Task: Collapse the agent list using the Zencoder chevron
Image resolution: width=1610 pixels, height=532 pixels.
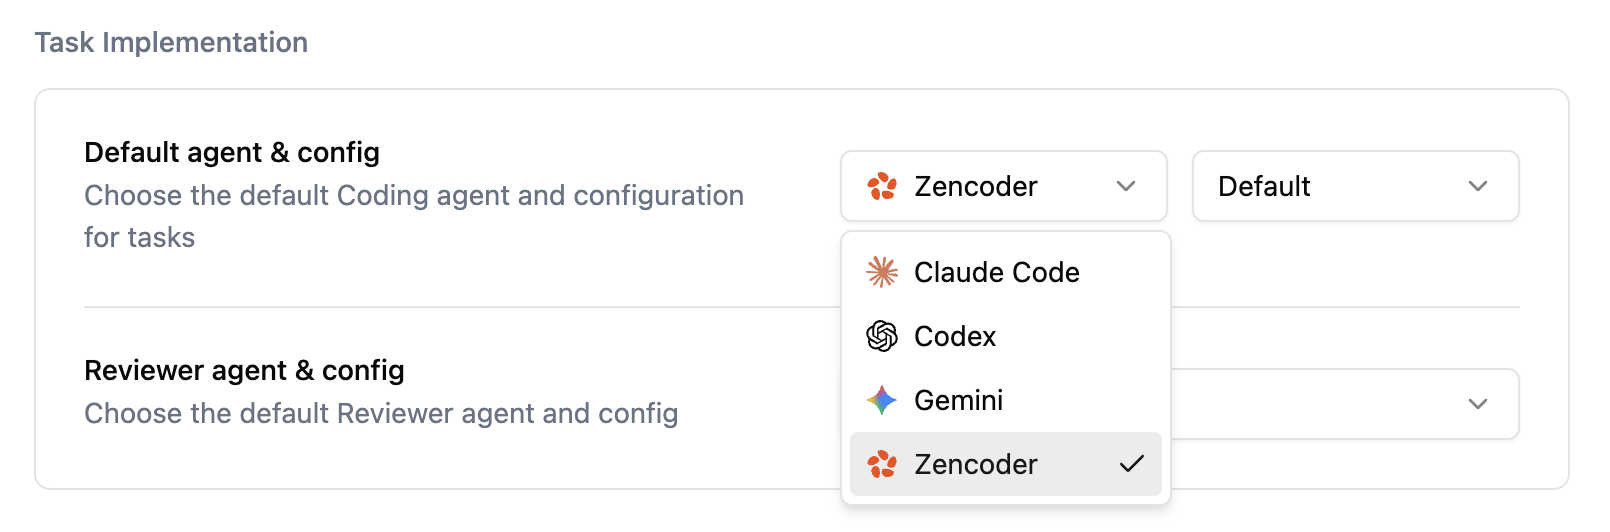Action: coord(1126,186)
